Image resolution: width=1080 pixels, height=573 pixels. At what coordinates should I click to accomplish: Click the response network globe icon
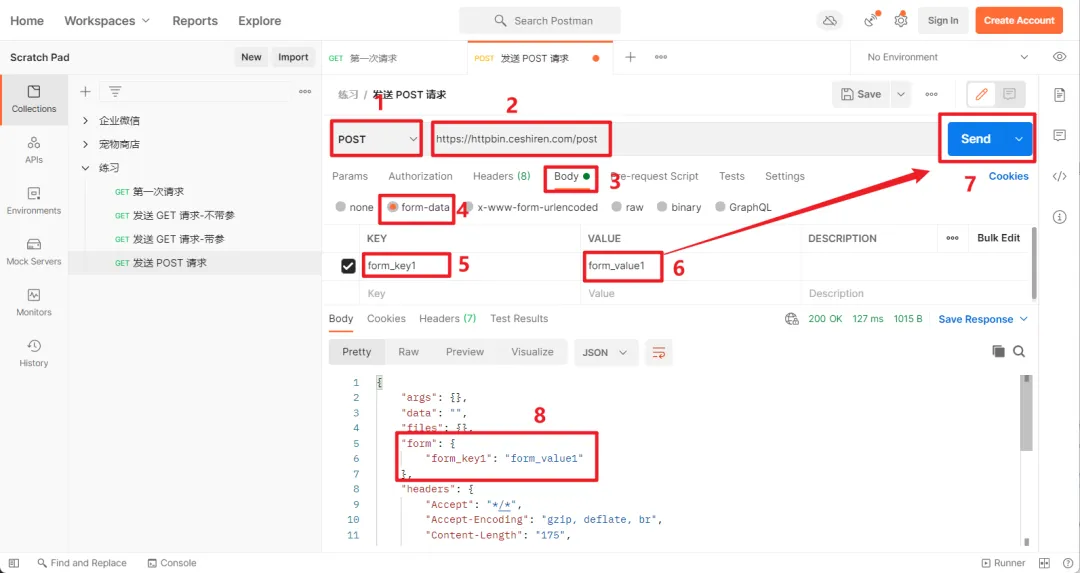pos(791,319)
